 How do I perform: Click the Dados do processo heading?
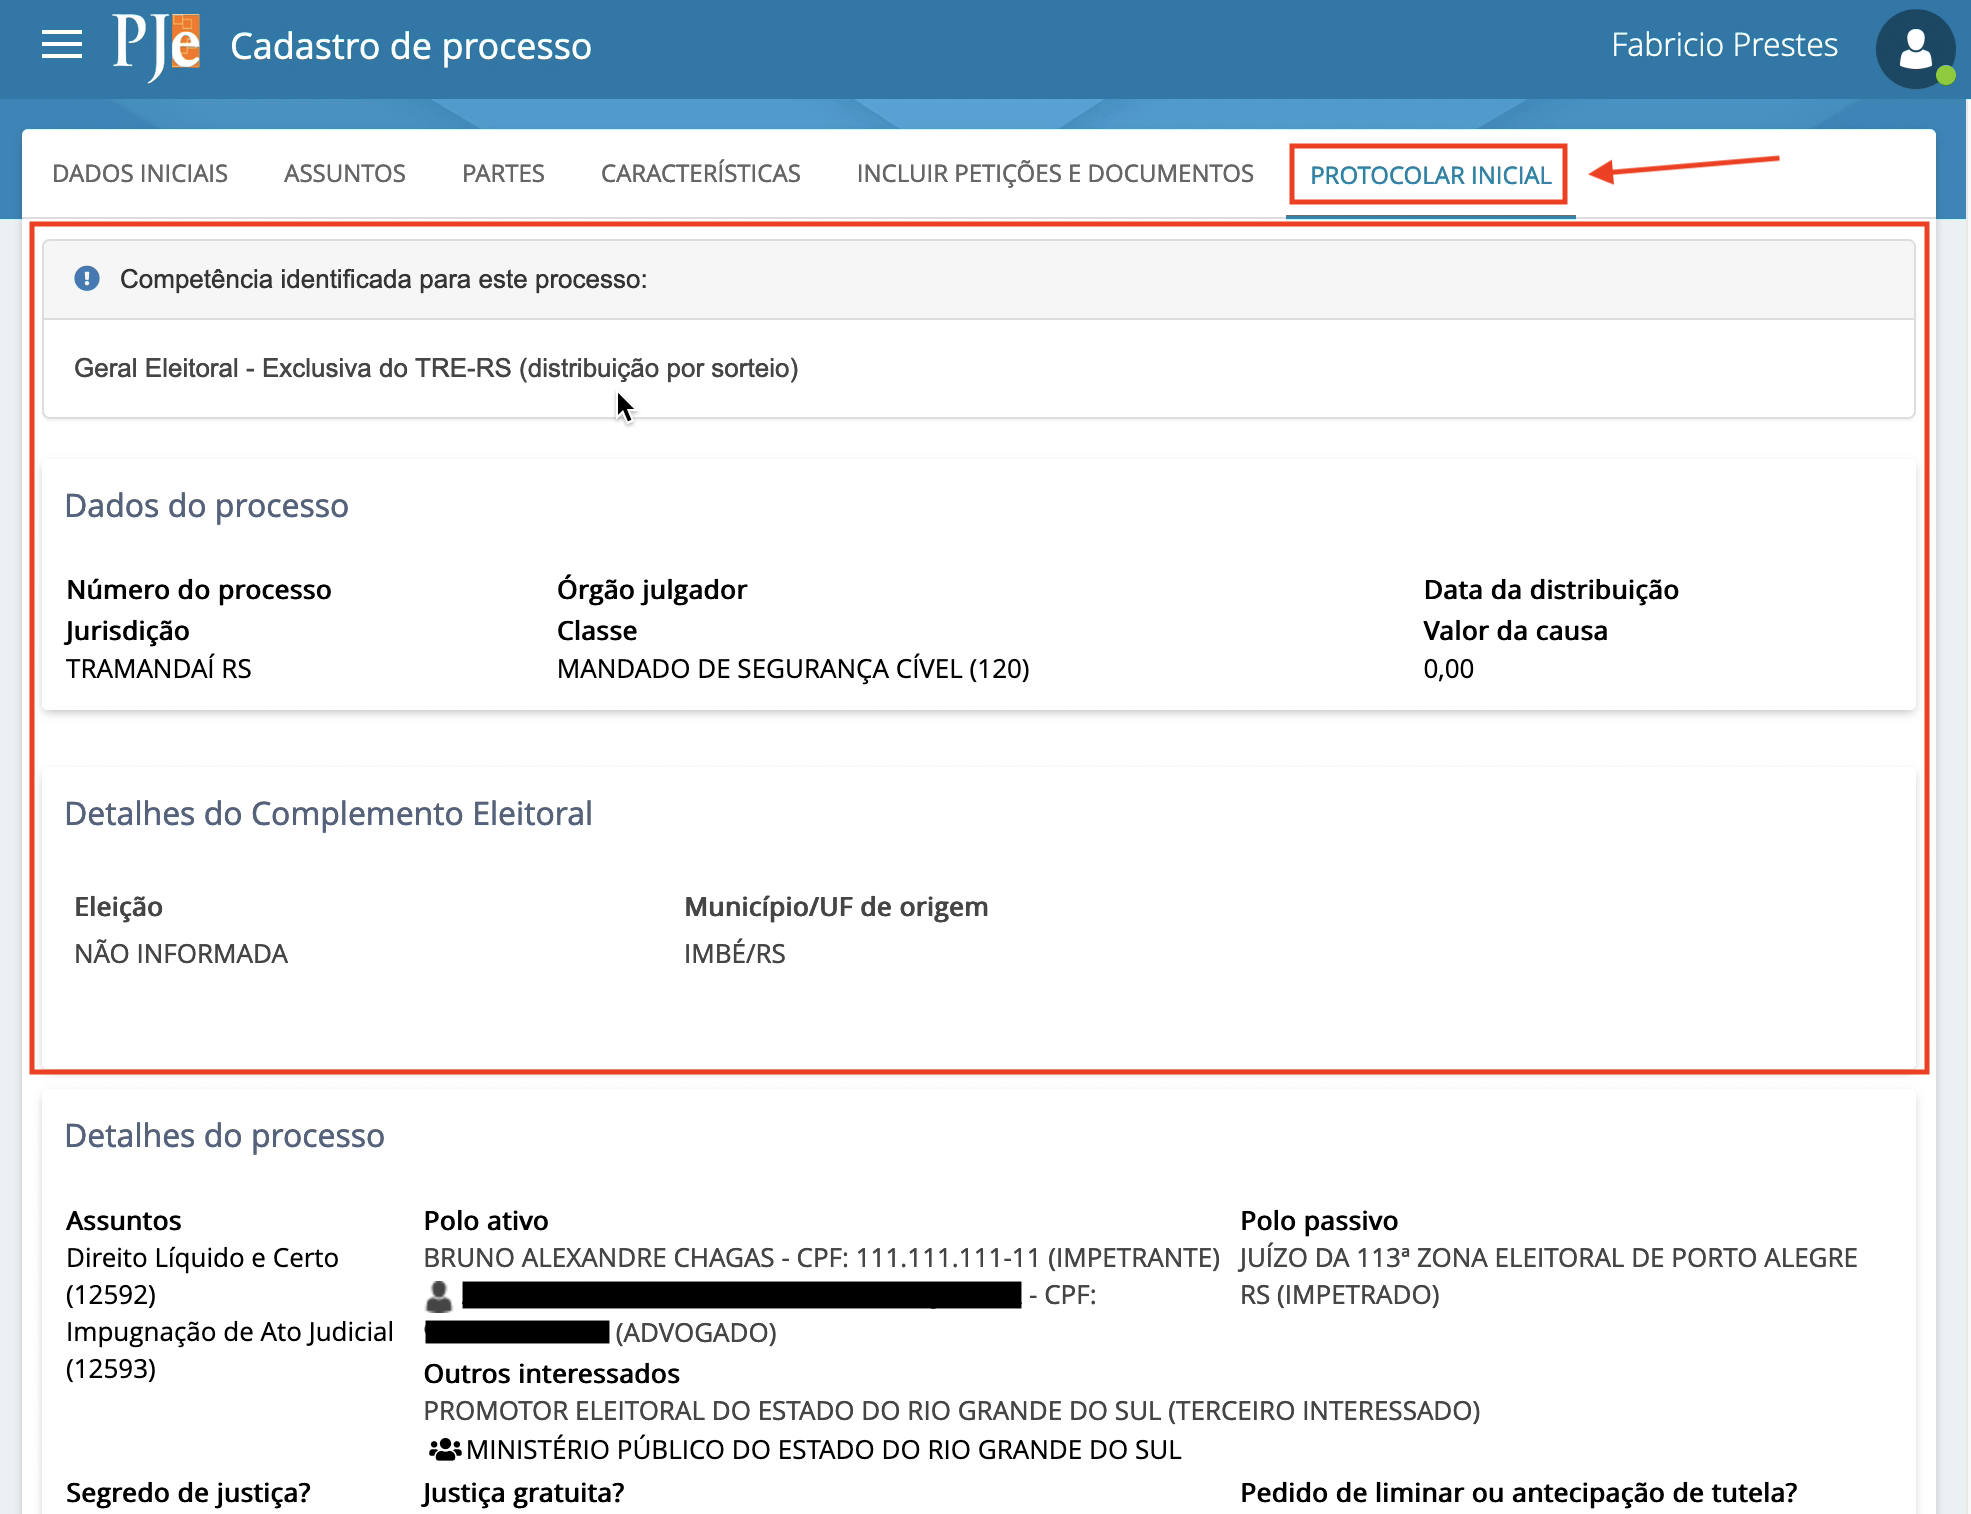(x=206, y=506)
